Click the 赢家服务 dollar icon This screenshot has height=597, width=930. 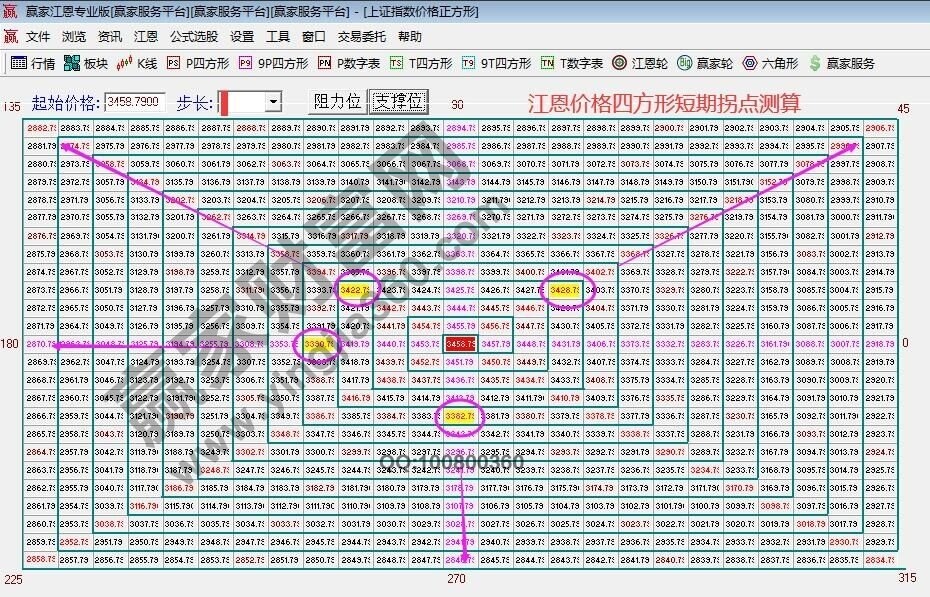click(x=841, y=63)
